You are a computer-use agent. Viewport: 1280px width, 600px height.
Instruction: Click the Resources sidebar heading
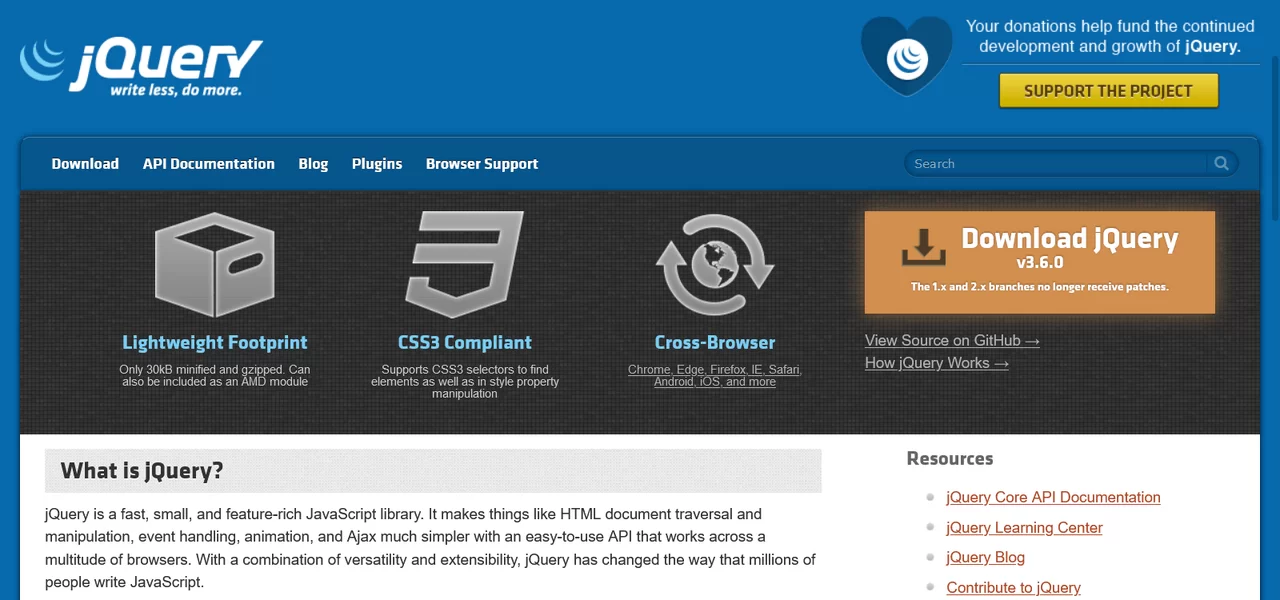950,458
